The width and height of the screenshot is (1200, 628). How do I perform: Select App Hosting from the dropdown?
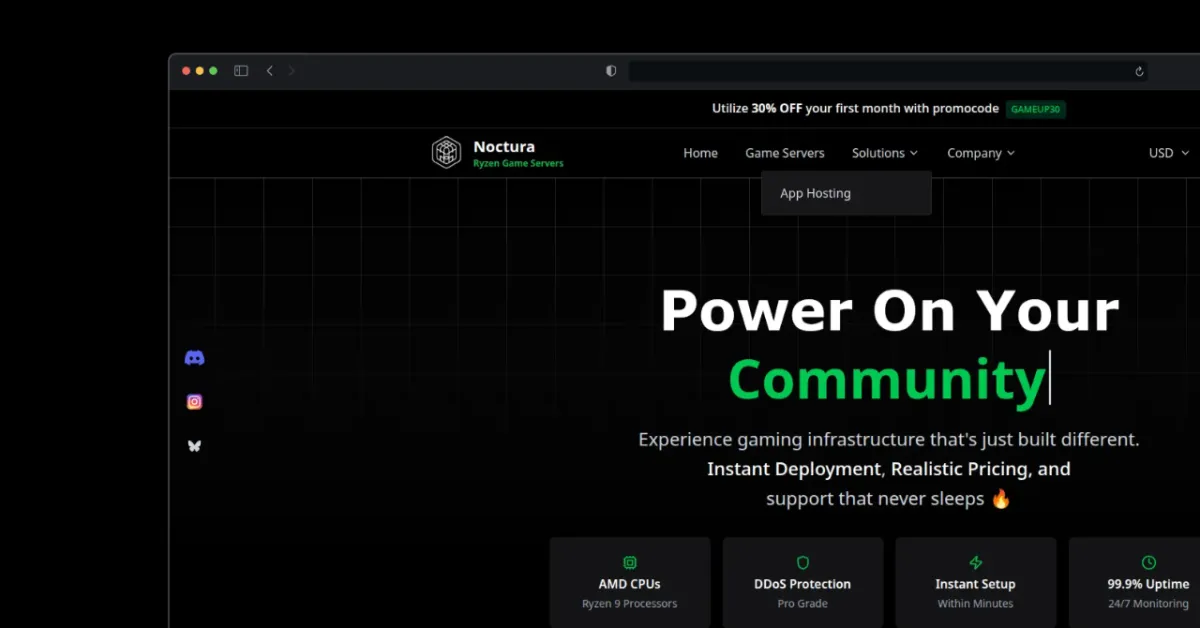point(815,193)
